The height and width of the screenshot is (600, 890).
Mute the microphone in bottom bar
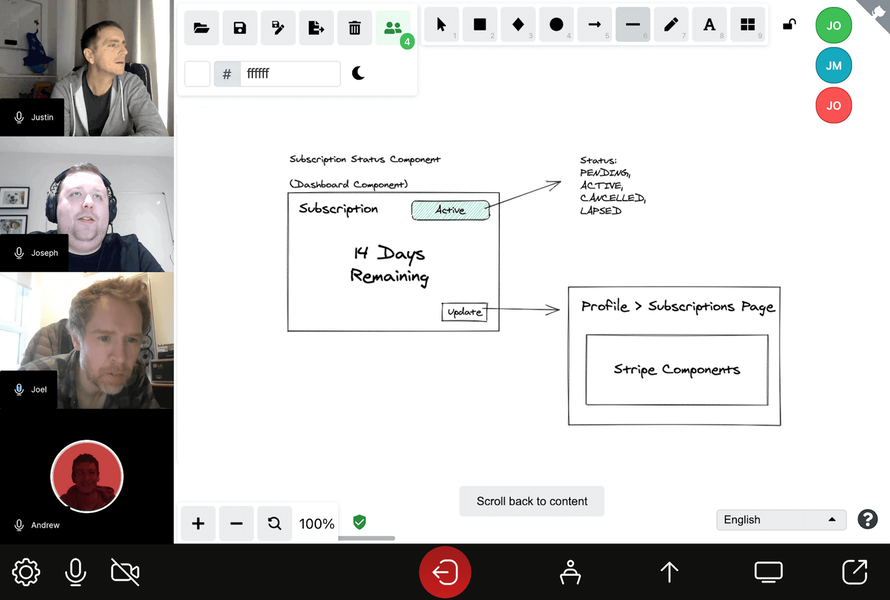(x=75, y=572)
